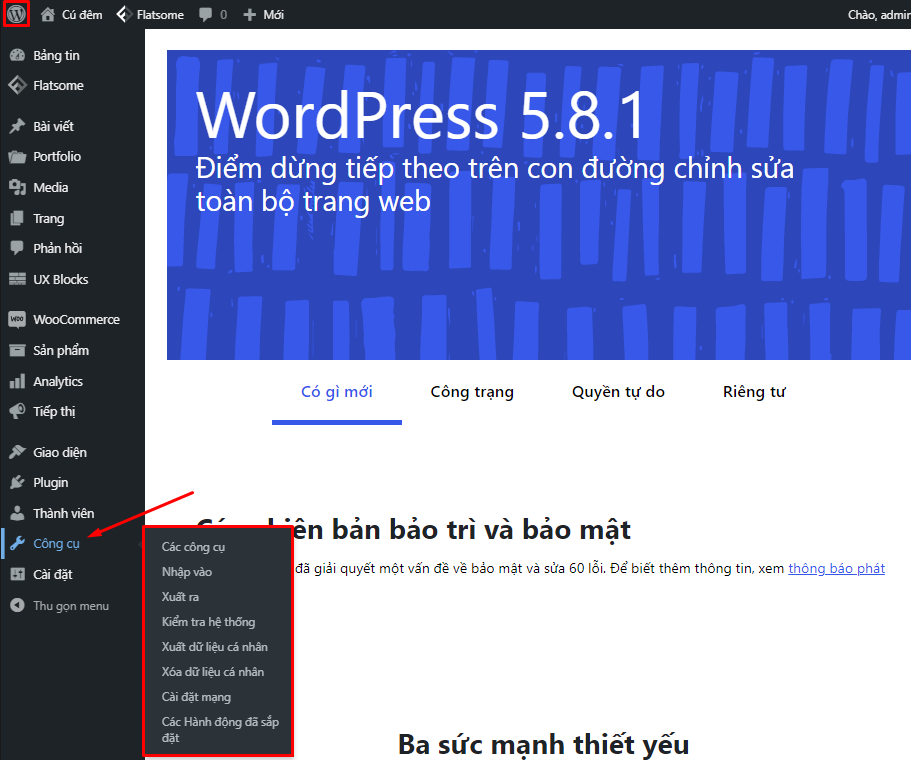The image size is (911, 760).
Task: Open Các Hành động đã sắp đặt
Action: [x=220, y=729]
